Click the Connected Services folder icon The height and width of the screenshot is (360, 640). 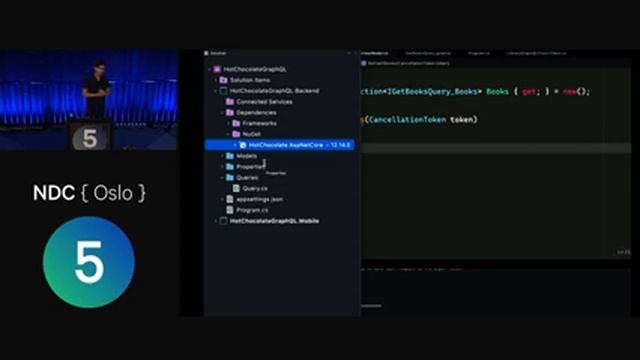pyautogui.click(x=230, y=102)
